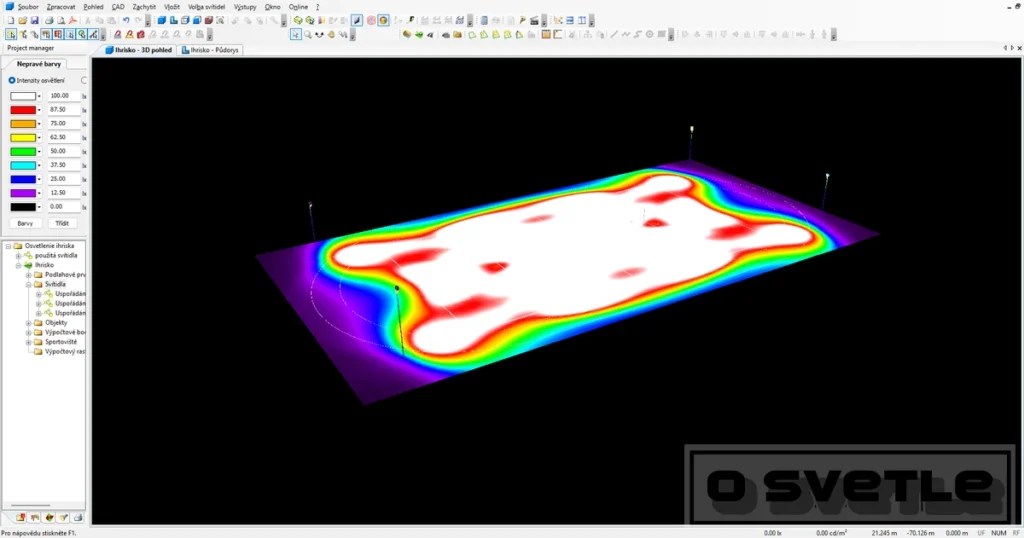1024x538 pixels.
Task: Open the Soubor menu
Action: [27, 7]
